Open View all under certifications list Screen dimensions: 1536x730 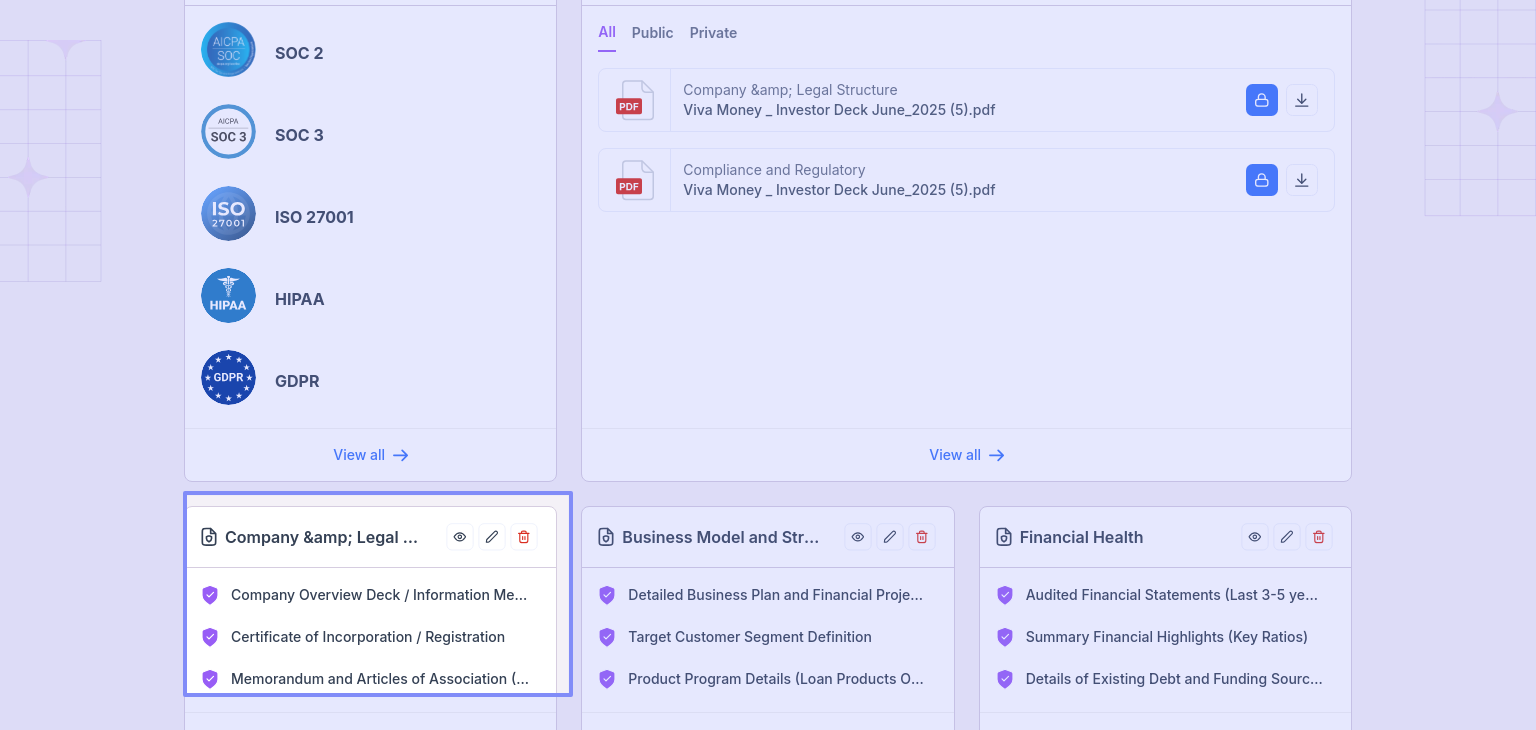click(x=370, y=455)
